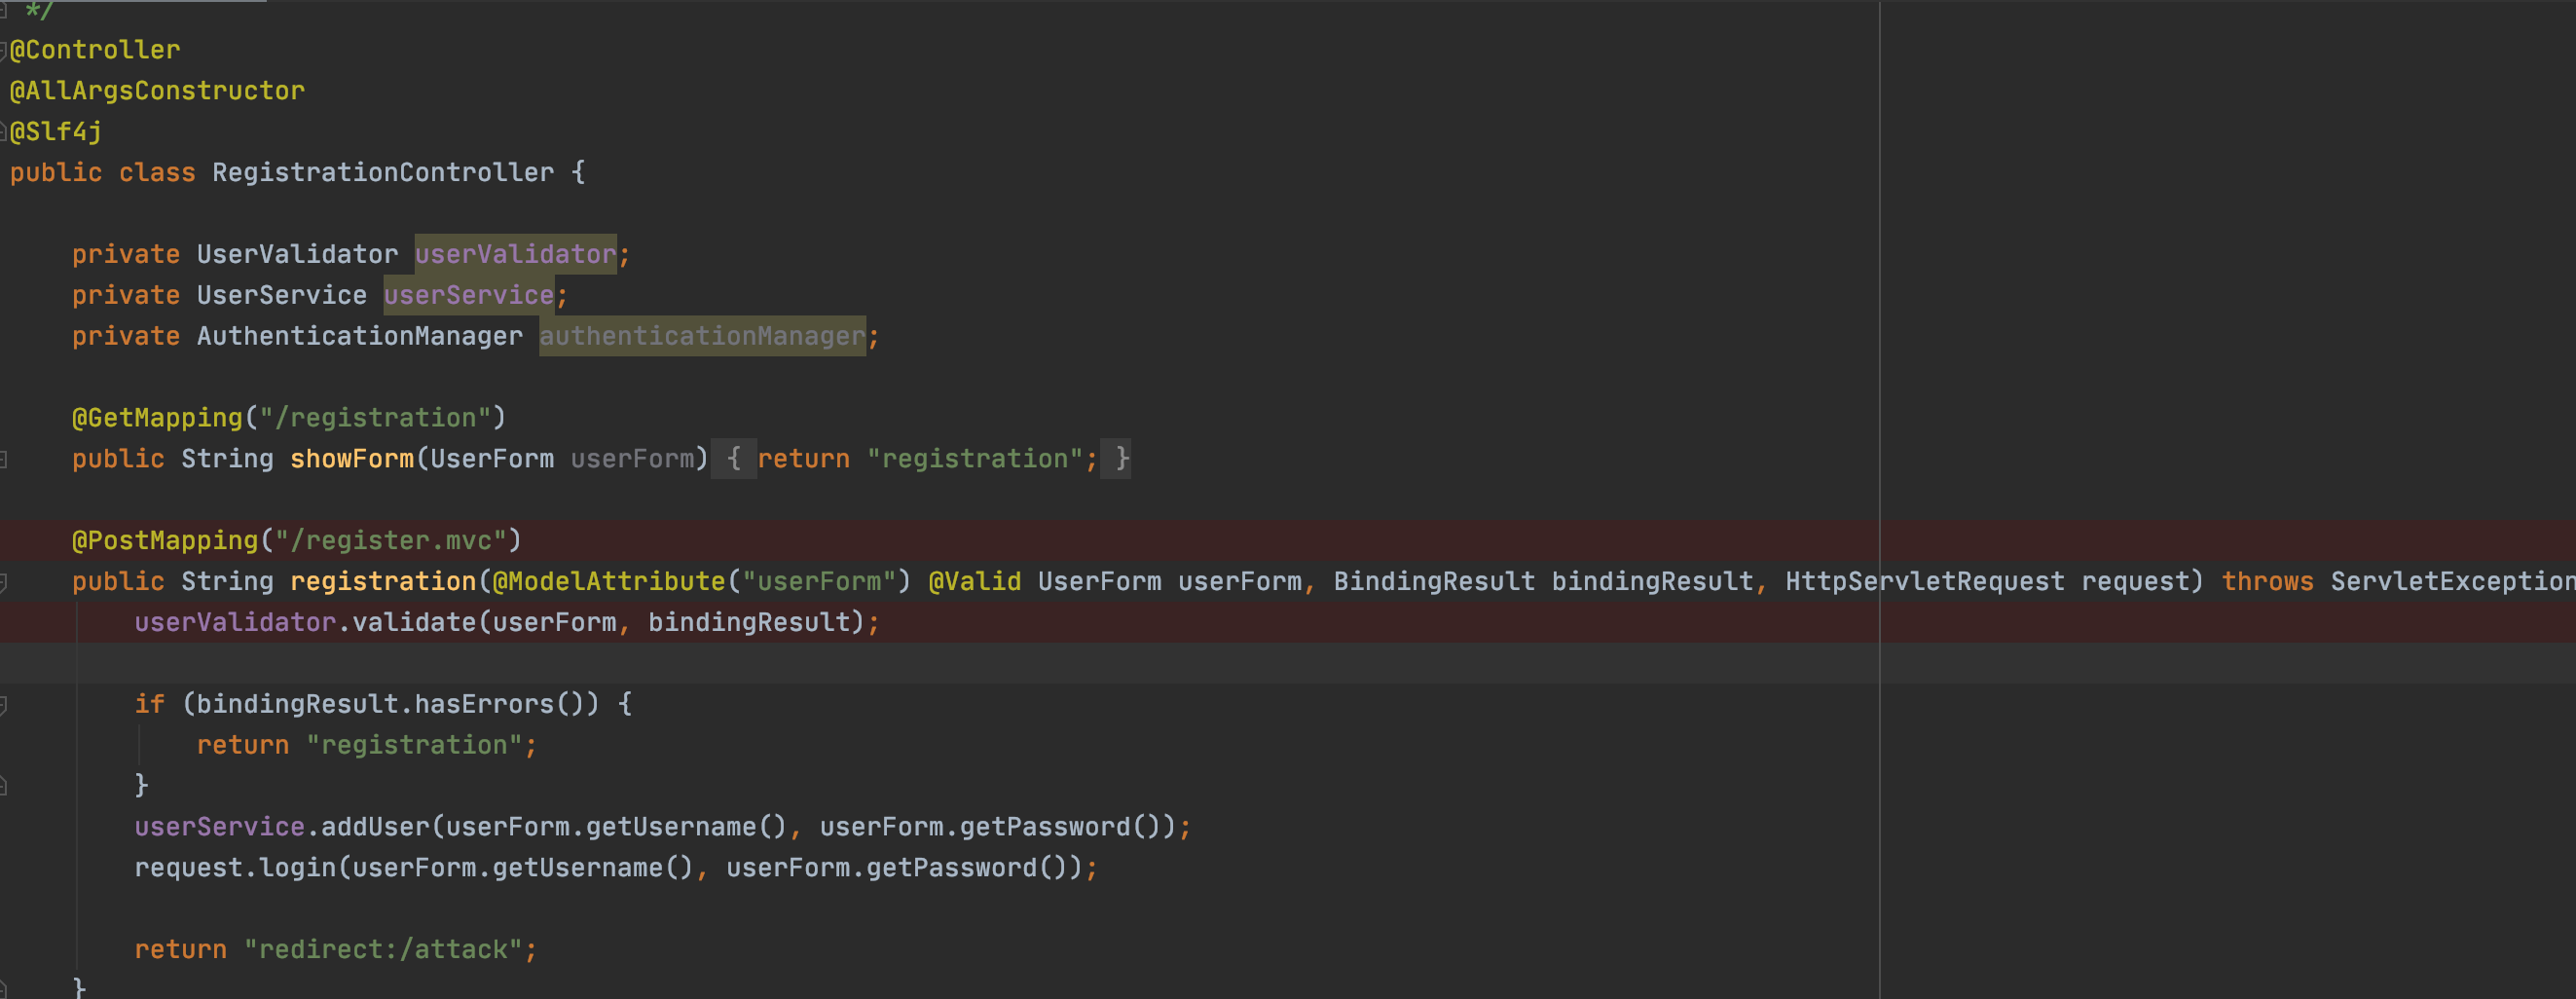Click the @GetMapping annotation
2576x999 pixels.
pos(157,418)
